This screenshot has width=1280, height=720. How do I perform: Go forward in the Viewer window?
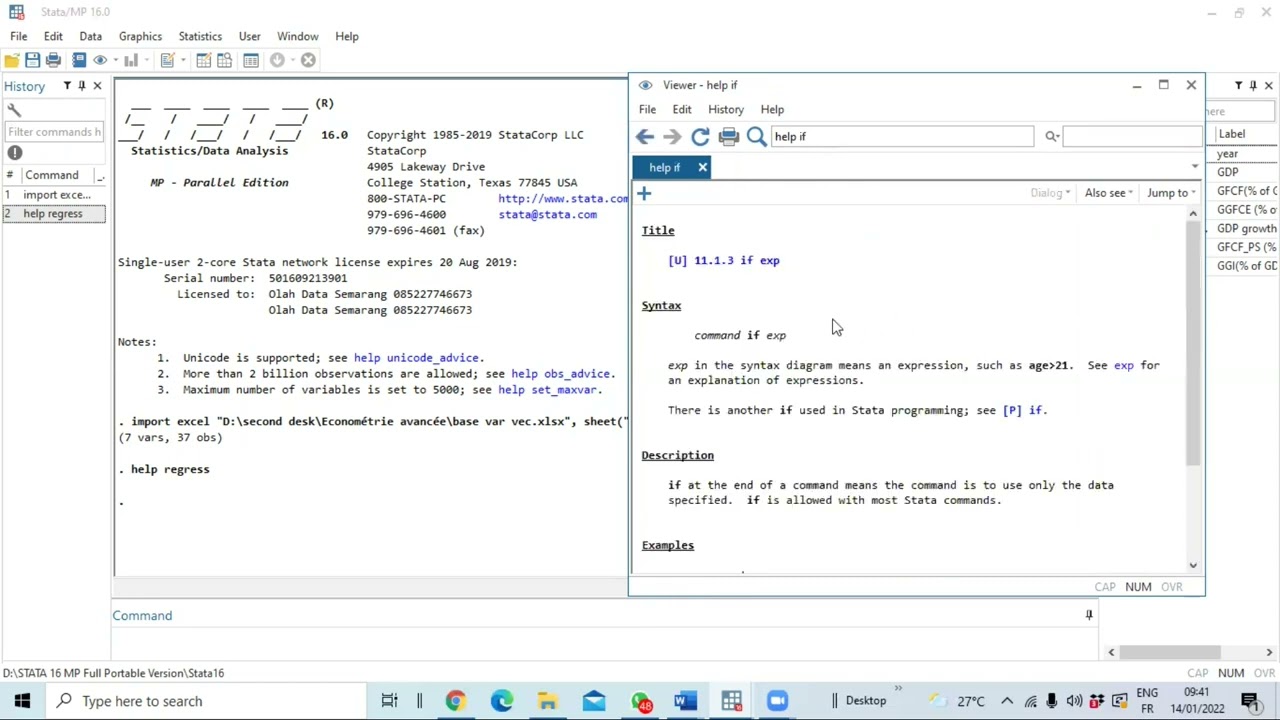(672, 136)
